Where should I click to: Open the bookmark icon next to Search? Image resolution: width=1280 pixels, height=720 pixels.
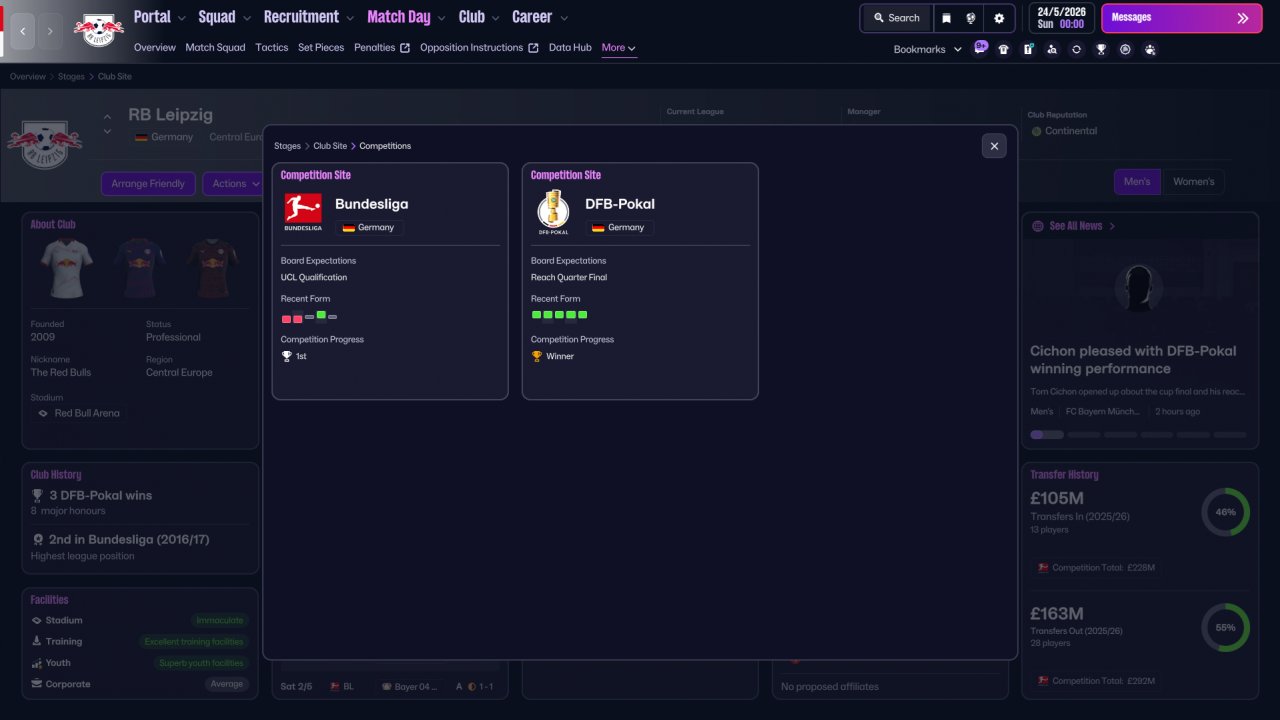(x=946, y=18)
